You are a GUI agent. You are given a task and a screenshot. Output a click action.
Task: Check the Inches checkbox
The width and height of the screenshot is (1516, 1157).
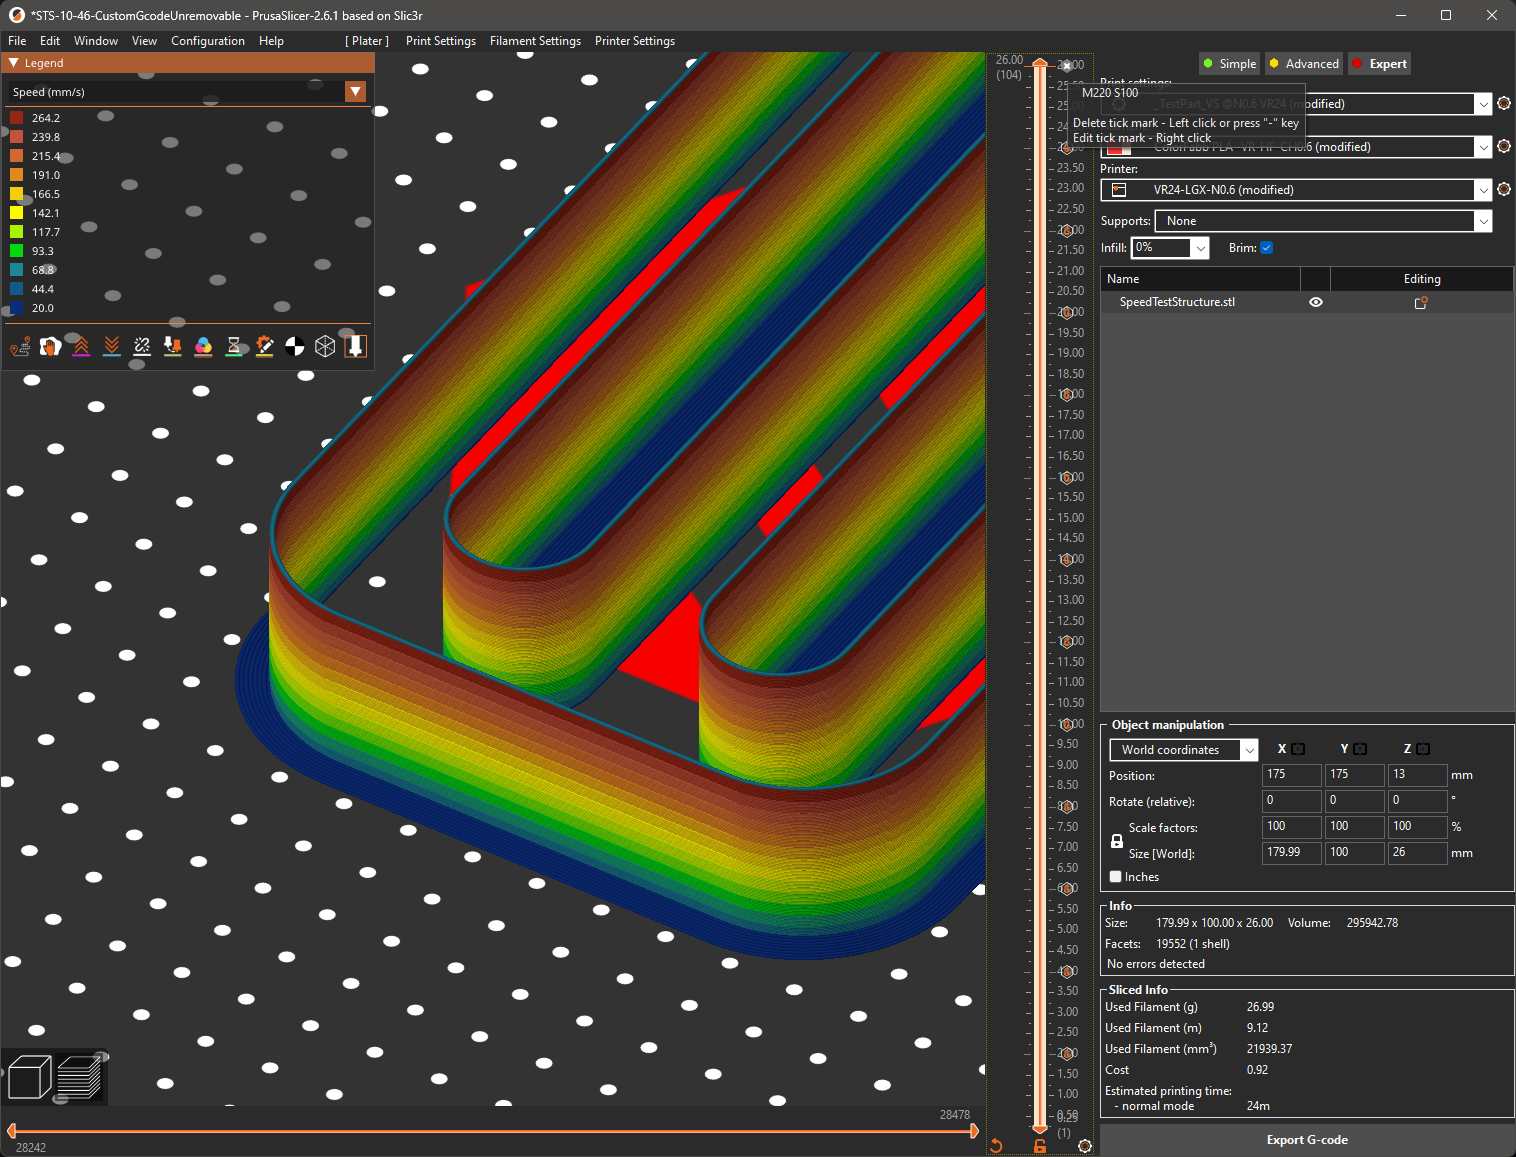[x=1115, y=876]
